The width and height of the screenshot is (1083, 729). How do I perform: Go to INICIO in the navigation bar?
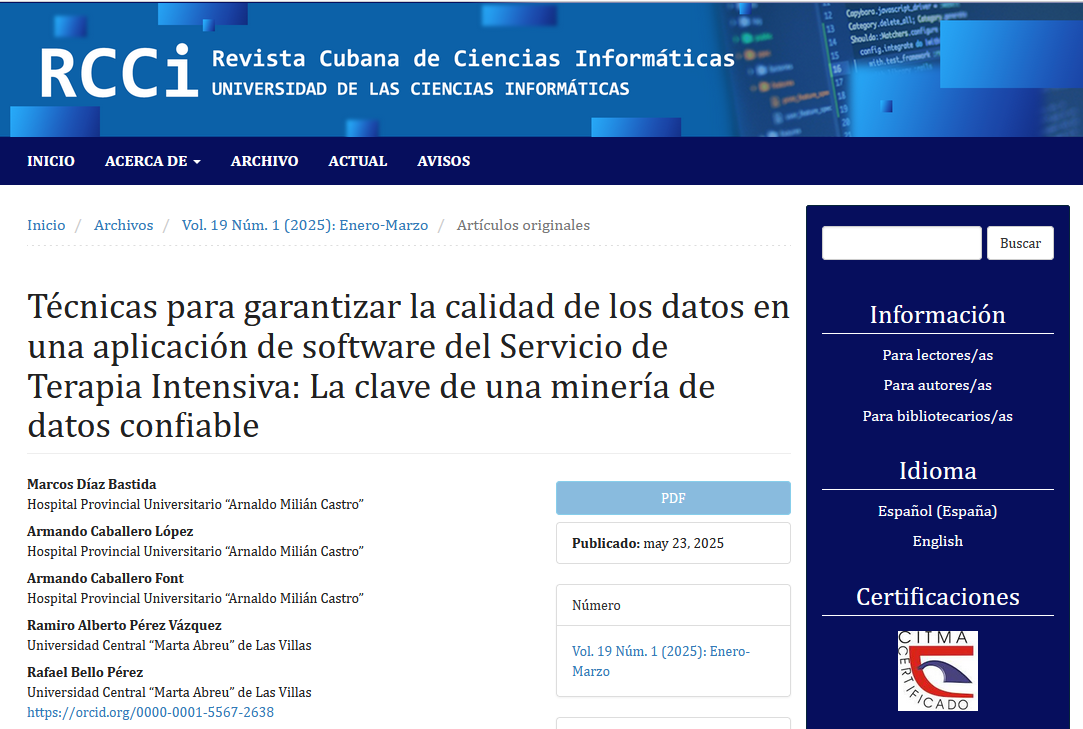click(51, 161)
